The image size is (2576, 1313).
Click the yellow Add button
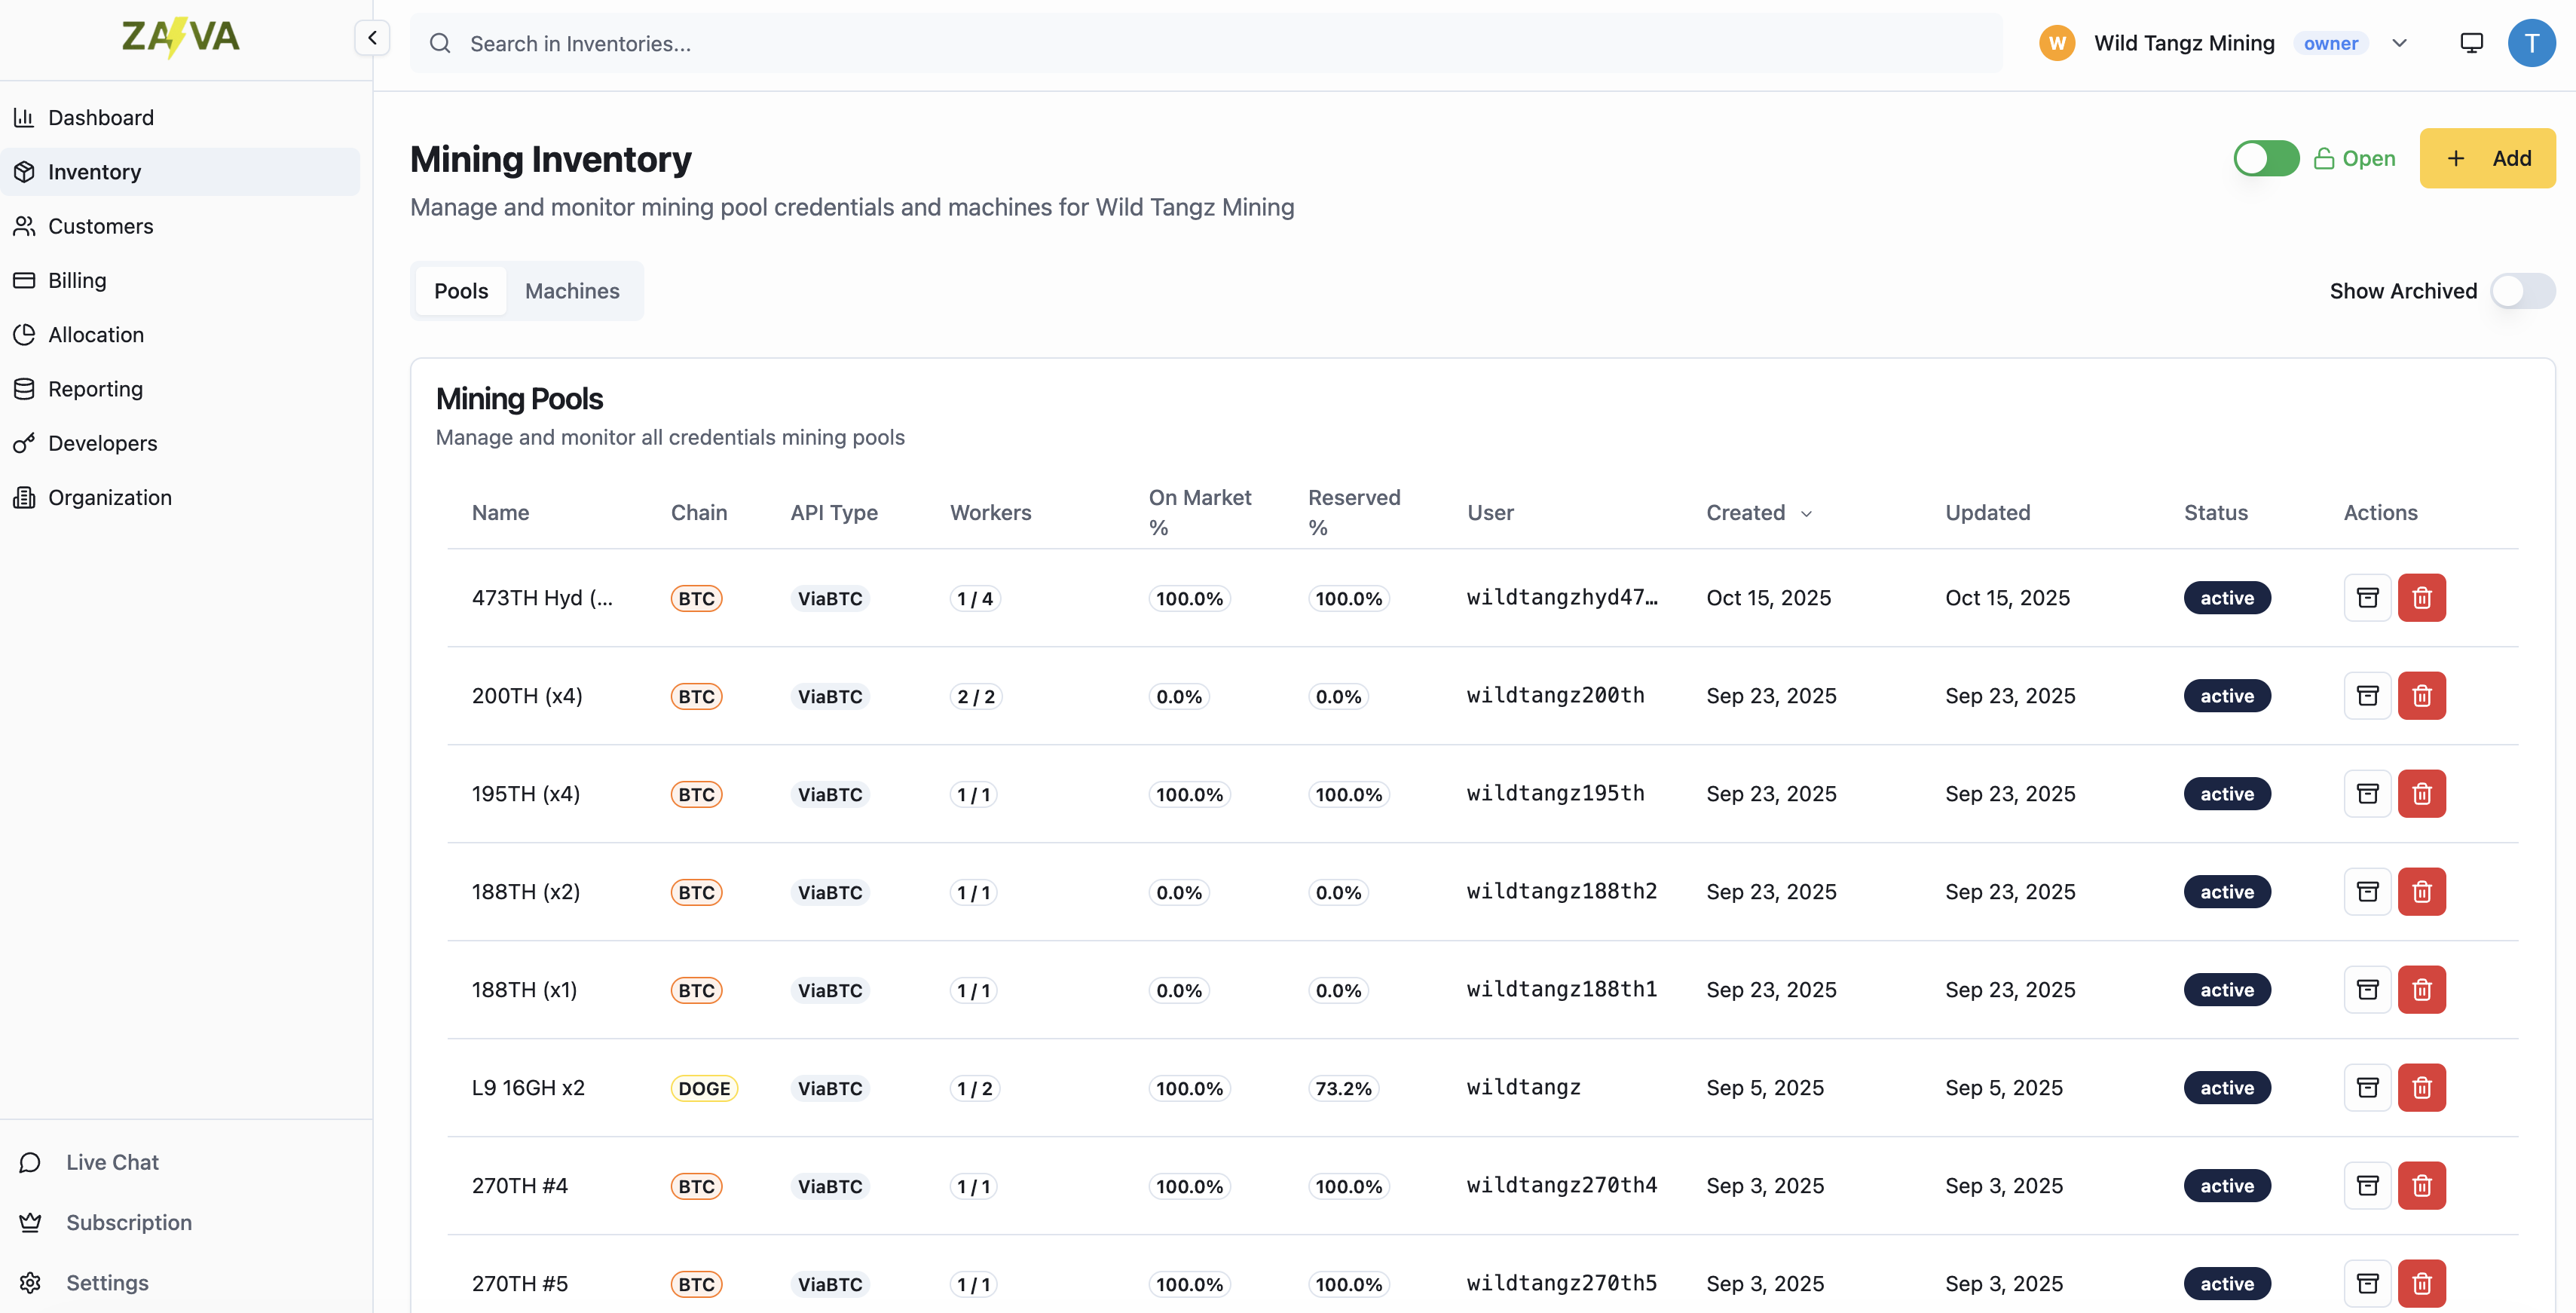[2486, 158]
